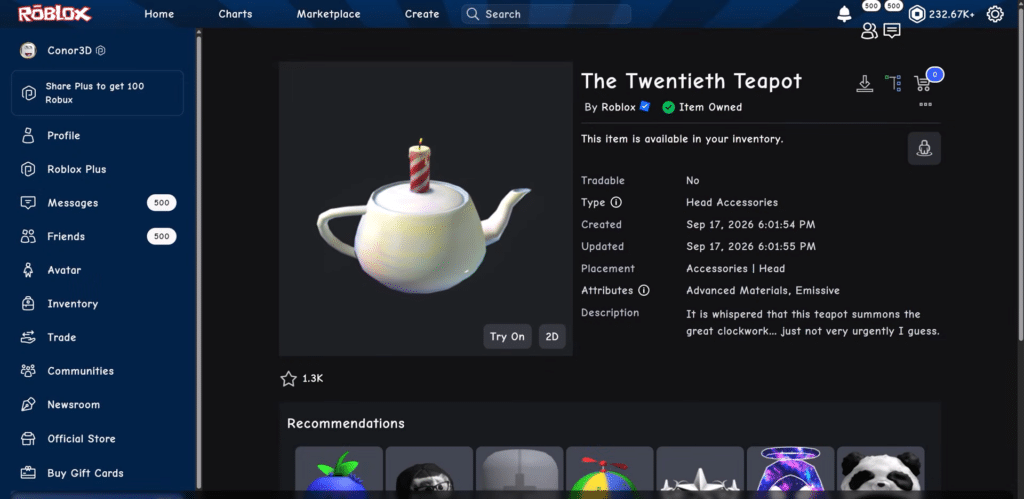Click the Roblox Plus sidebar icon
The height and width of the screenshot is (499, 1024).
coord(27,169)
